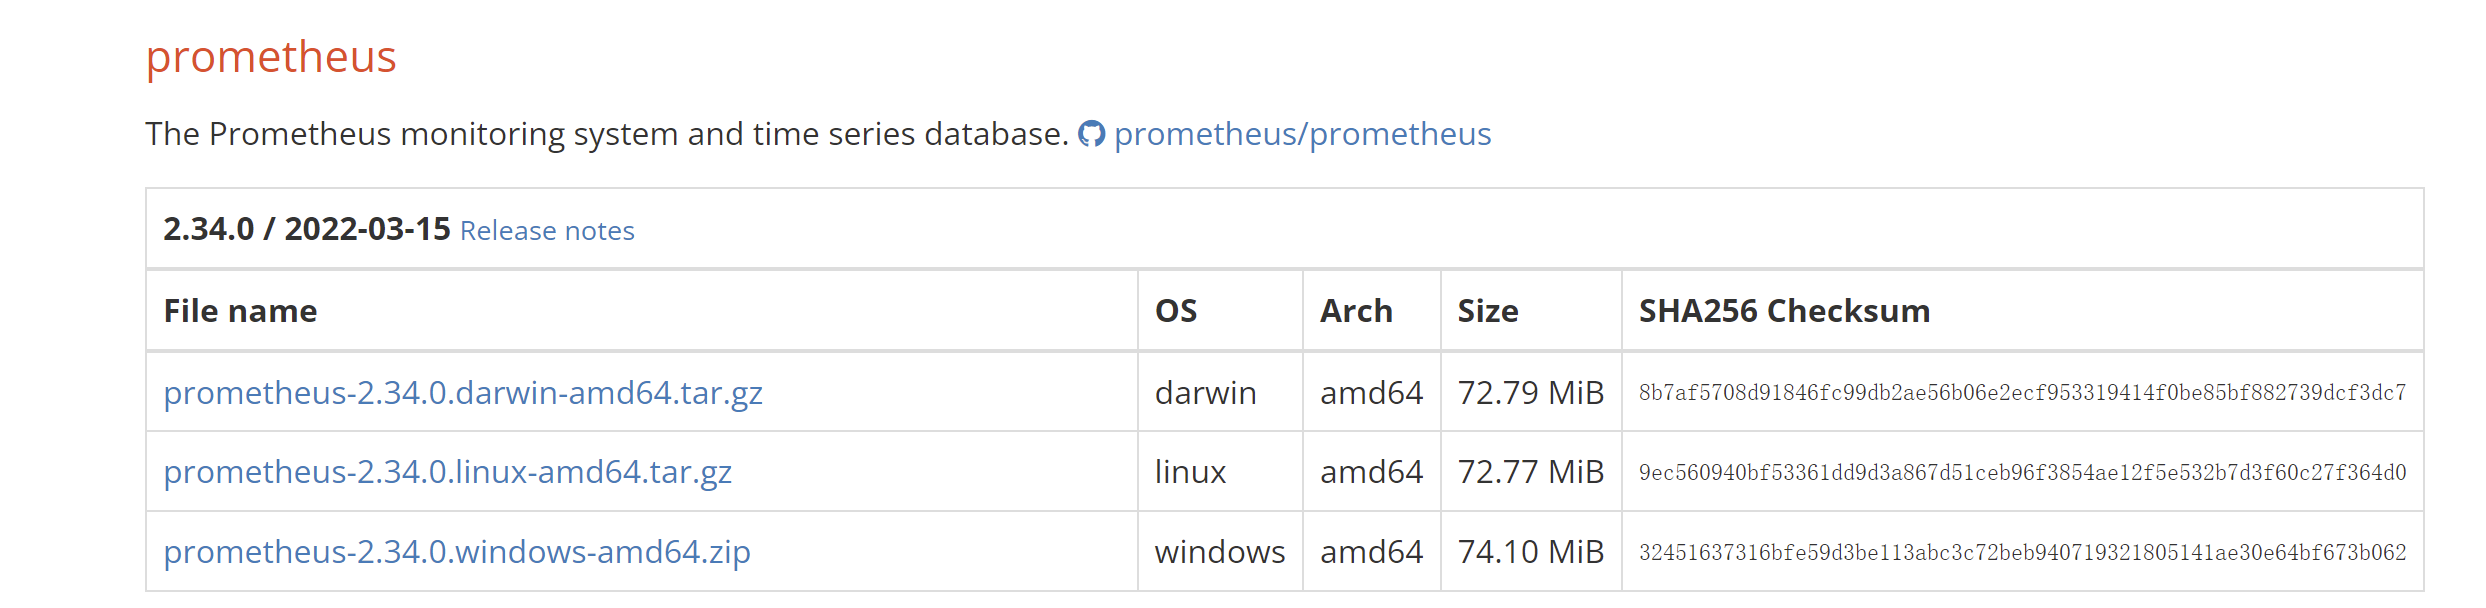
Task: Click the linux SHA256 checksum text
Action: point(2022,472)
